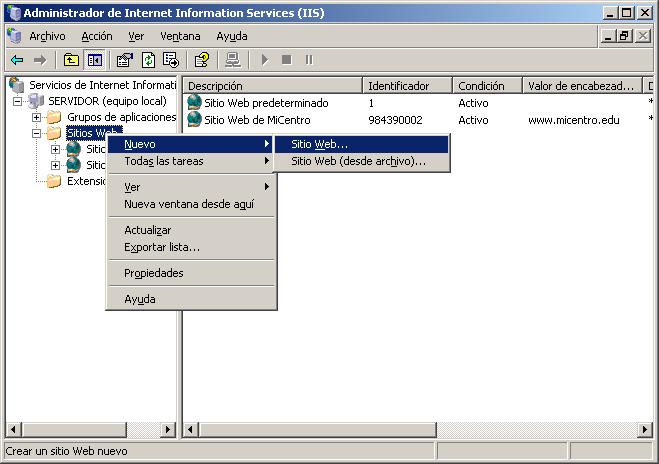The height and width of the screenshot is (464, 659).
Task: Click the title bar application icon
Action: [x=13, y=13]
